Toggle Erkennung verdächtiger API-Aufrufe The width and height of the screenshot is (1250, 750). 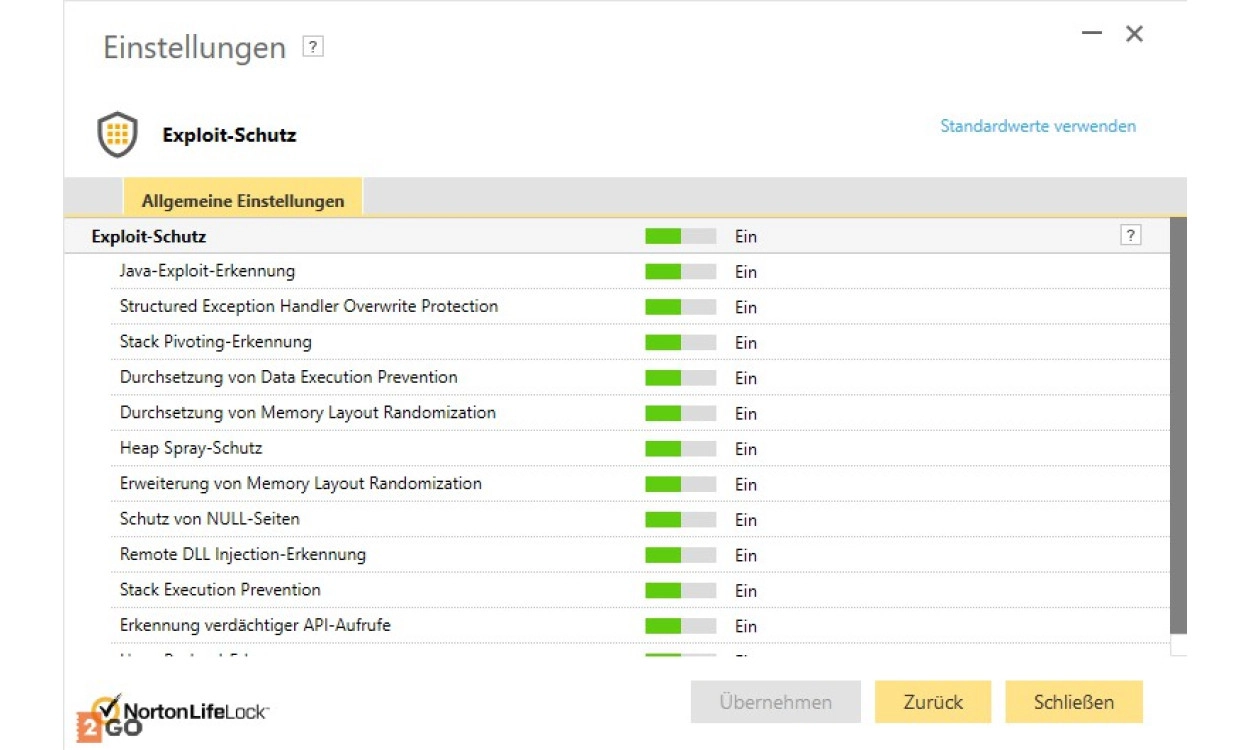(680, 626)
